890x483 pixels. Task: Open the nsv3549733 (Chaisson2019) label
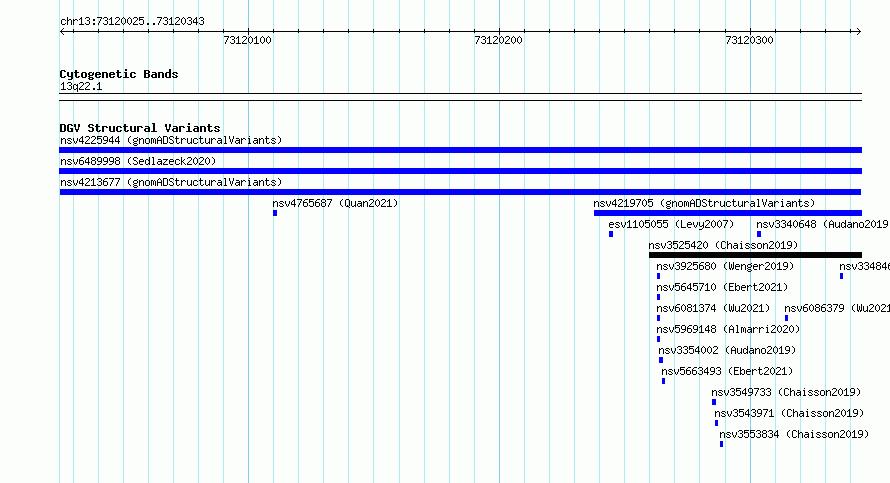pos(786,392)
